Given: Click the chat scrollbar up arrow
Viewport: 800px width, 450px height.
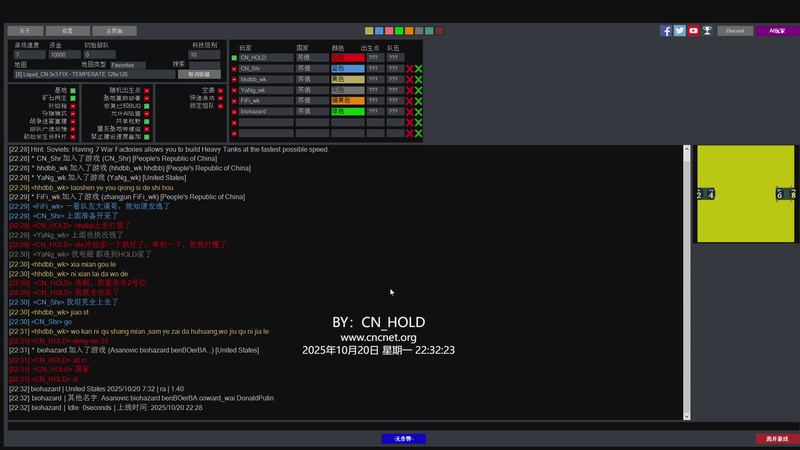Looking at the screenshot, I should (686, 149).
